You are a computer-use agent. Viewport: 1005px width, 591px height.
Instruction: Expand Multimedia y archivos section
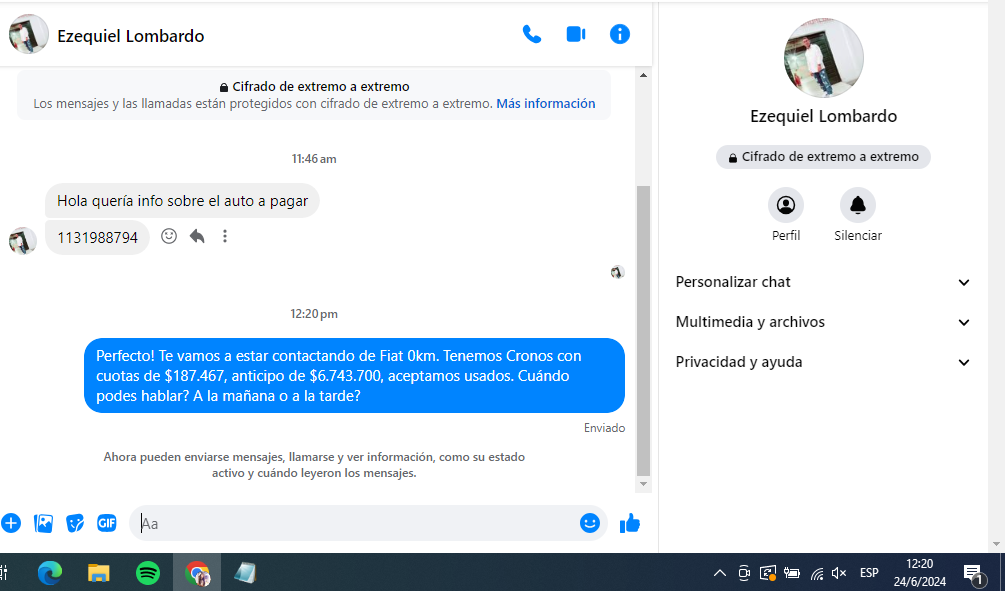tap(823, 322)
